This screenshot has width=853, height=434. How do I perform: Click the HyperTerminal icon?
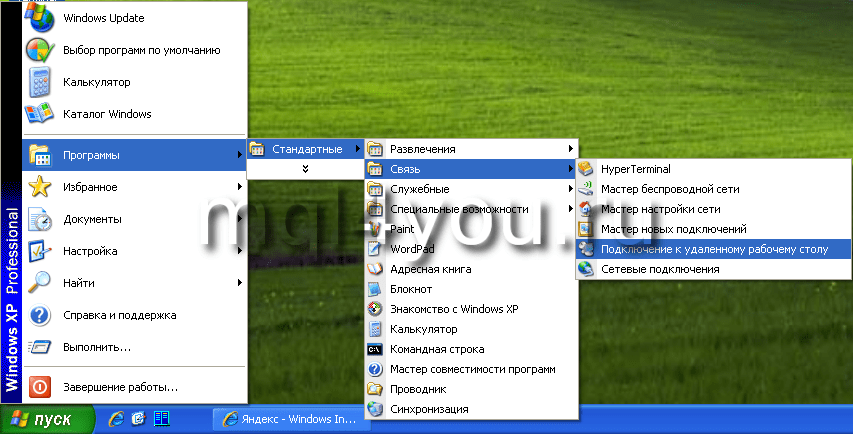[x=586, y=169]
